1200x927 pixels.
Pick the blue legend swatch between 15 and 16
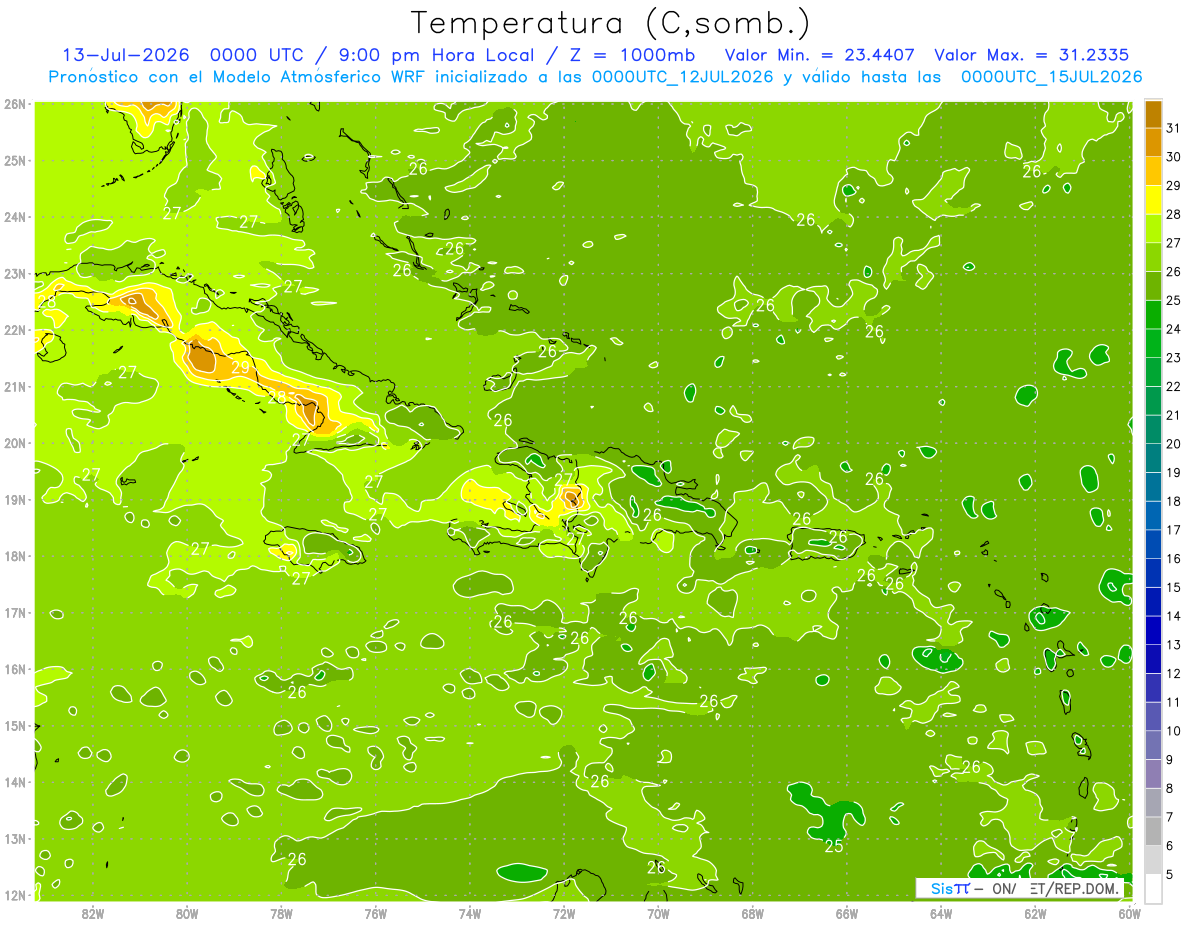pos(1153,573)
